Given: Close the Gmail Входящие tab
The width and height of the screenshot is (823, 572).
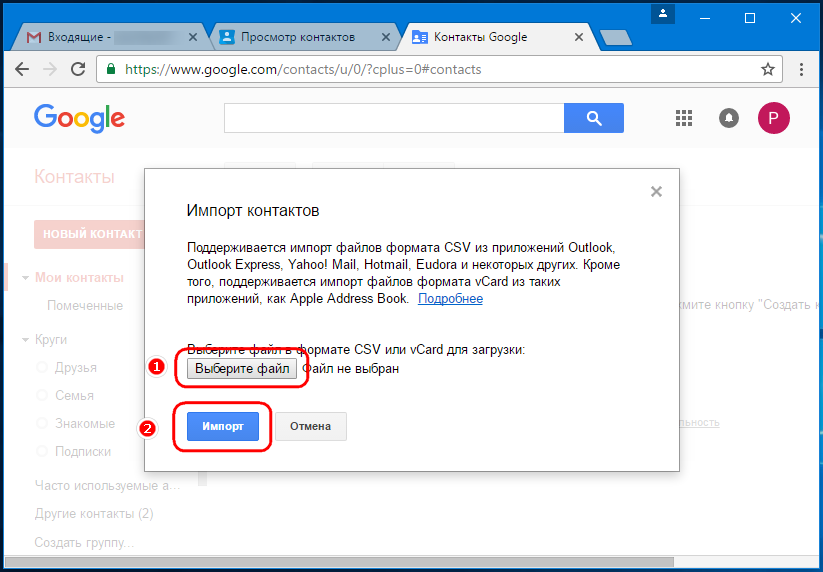Looking at the screenshot, I should click(x=193, y=37).
